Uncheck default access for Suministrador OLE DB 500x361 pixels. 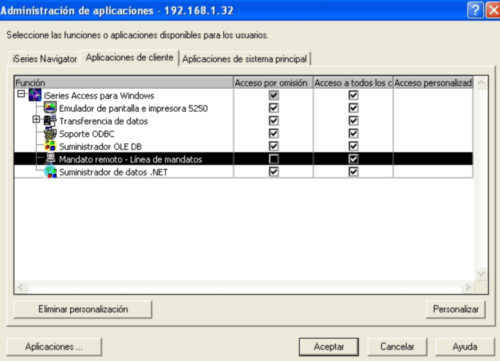[274, 146]
